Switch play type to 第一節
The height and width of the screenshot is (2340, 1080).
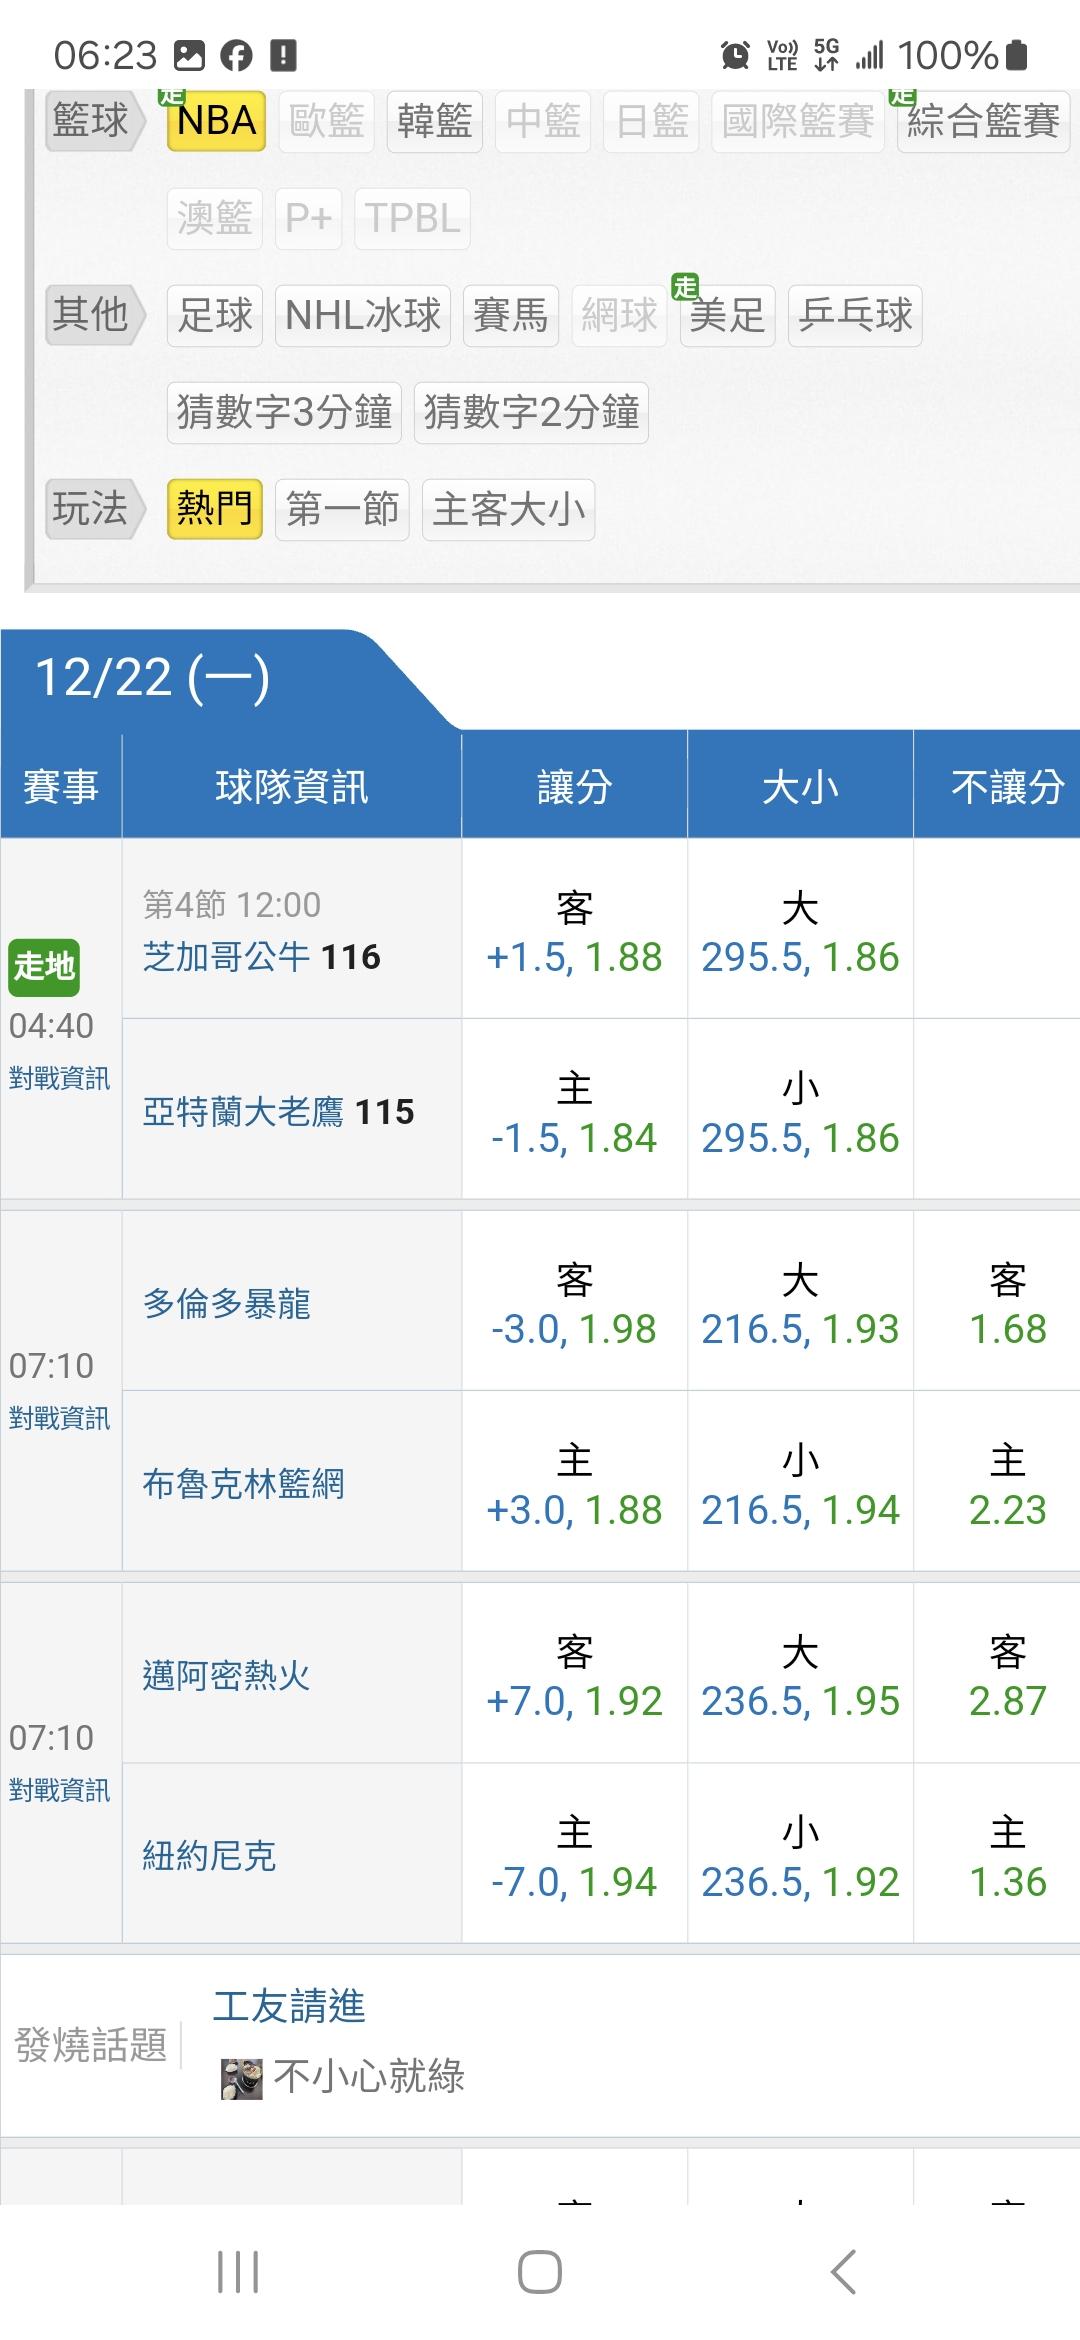342,510
